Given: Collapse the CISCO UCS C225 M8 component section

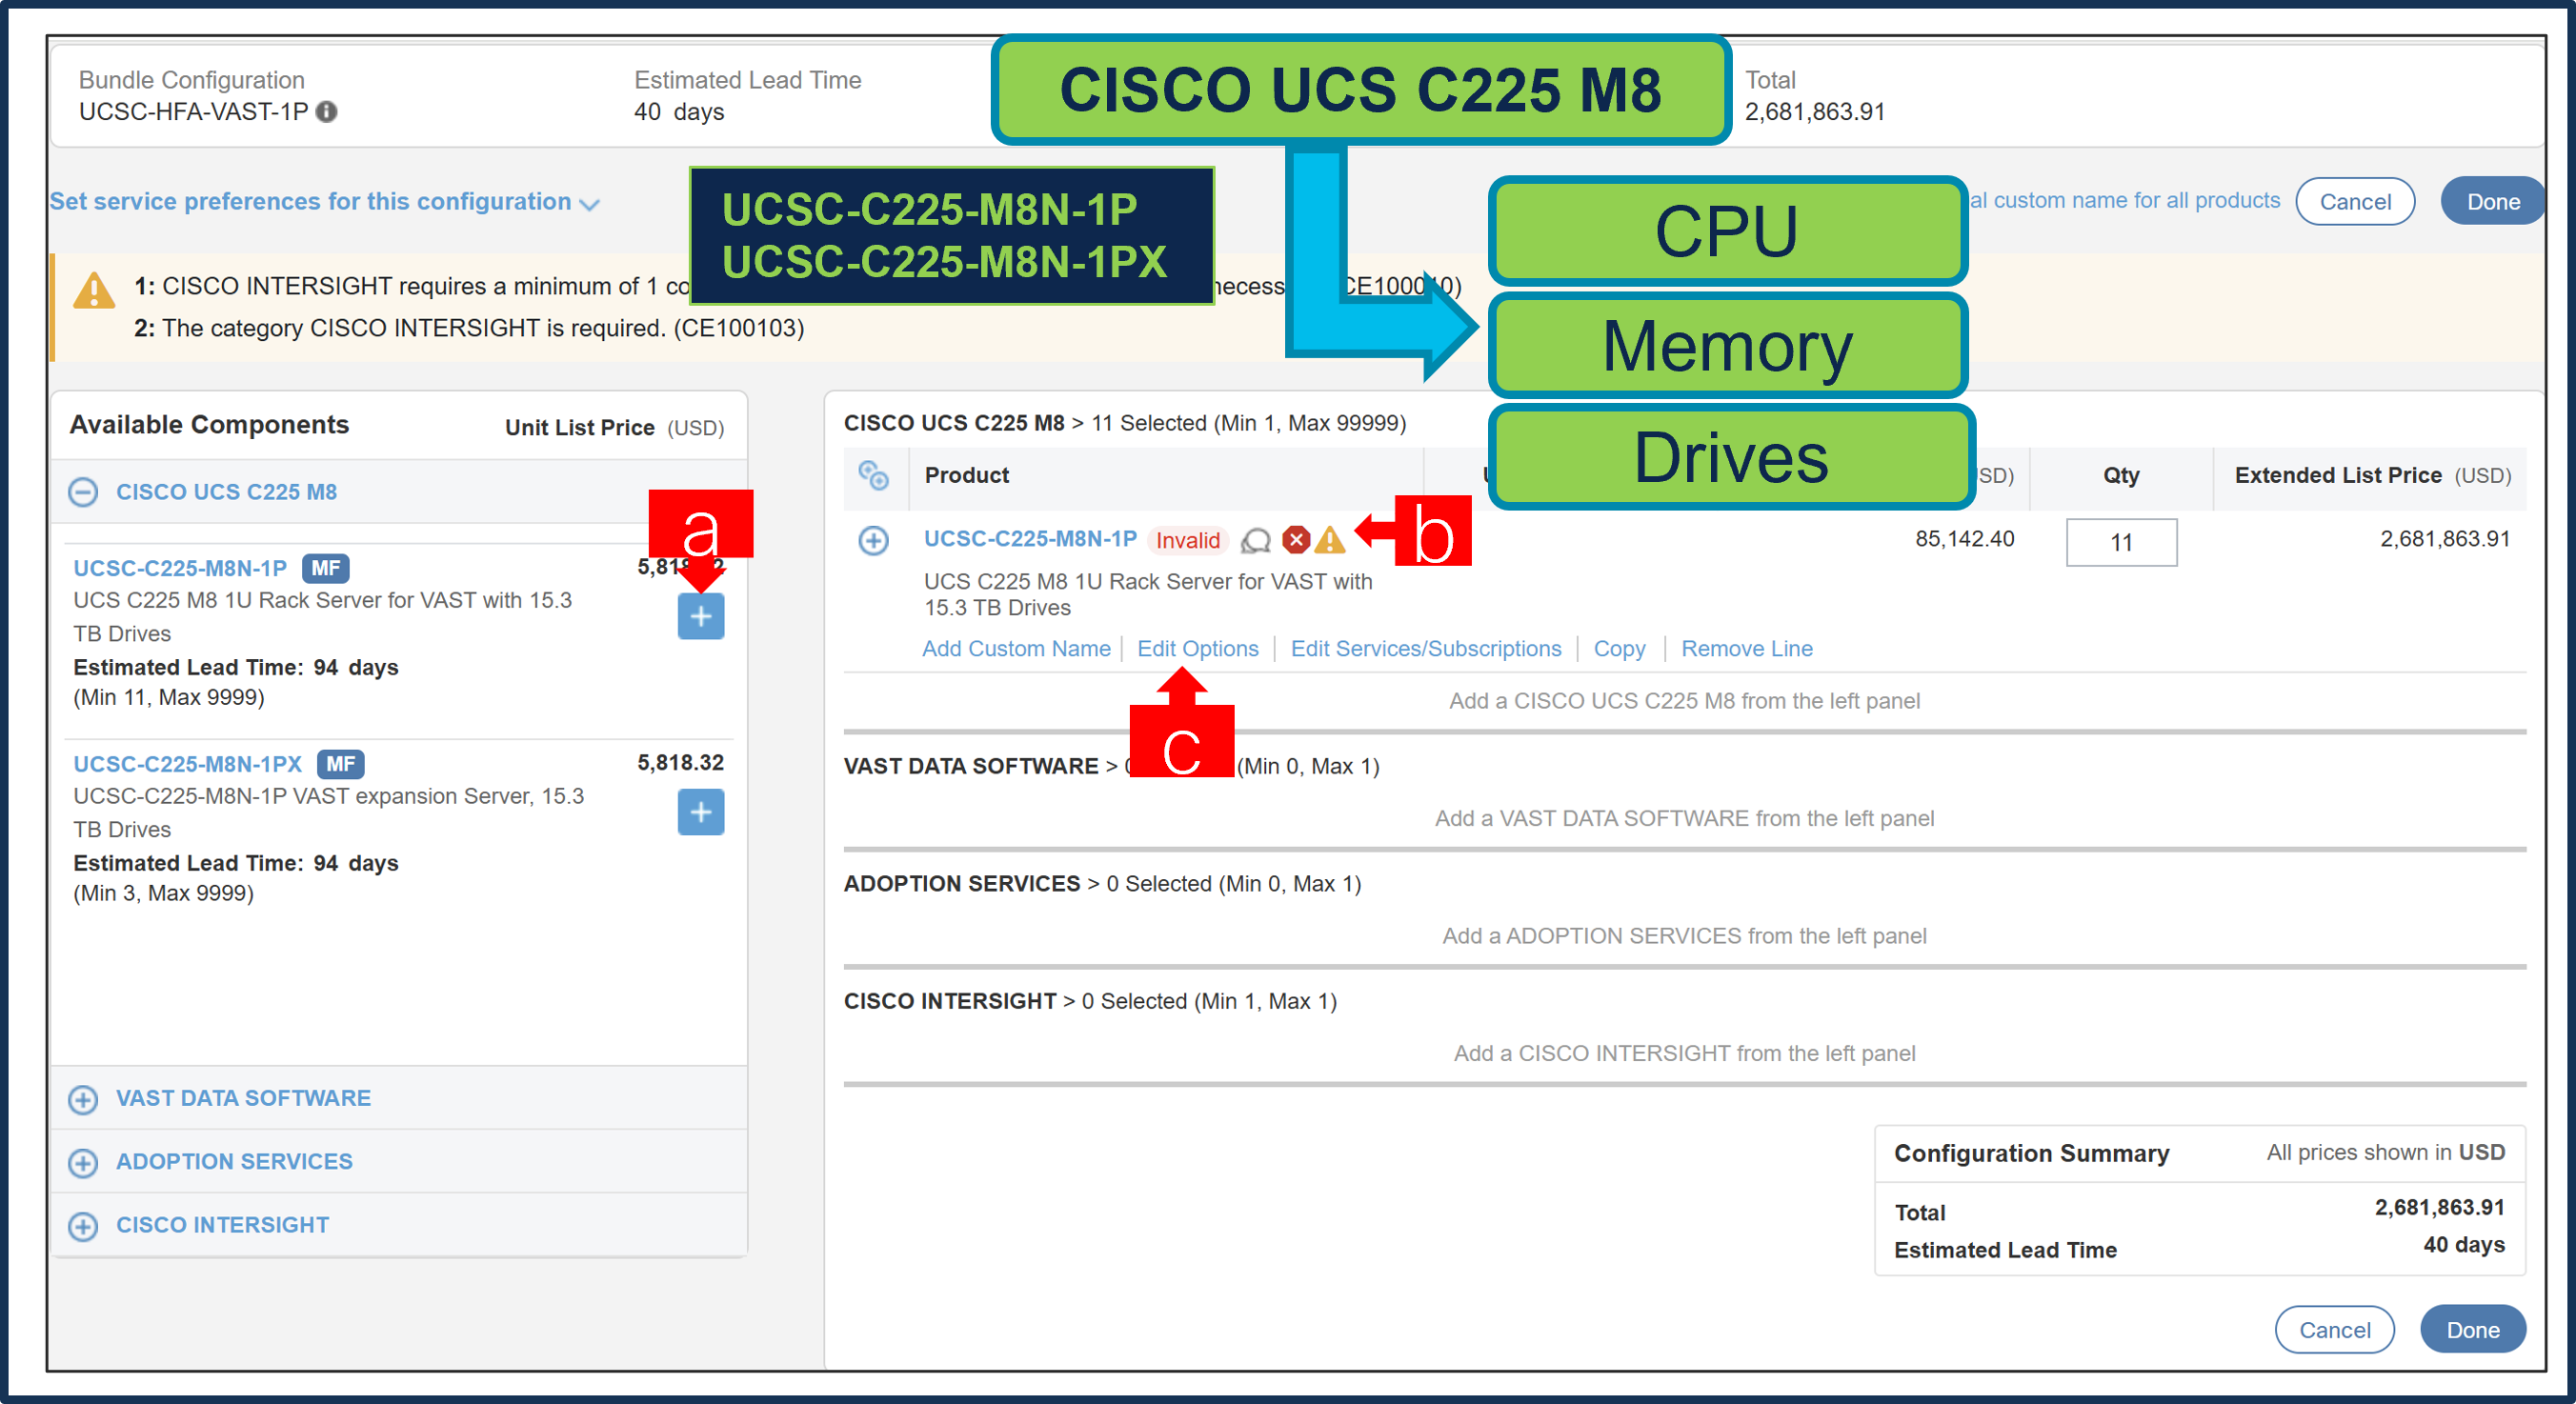Looking at the screenshot, I should pyautogui.click(x=83, y=492).
